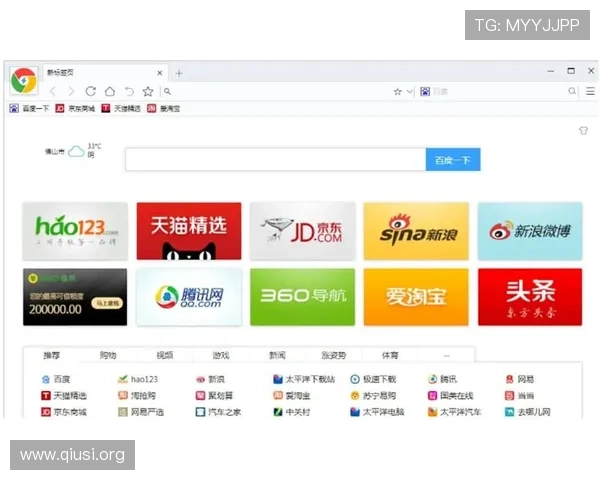
Task: Focus the toolbar Baidu search field
Action: [x=497, y=91]
